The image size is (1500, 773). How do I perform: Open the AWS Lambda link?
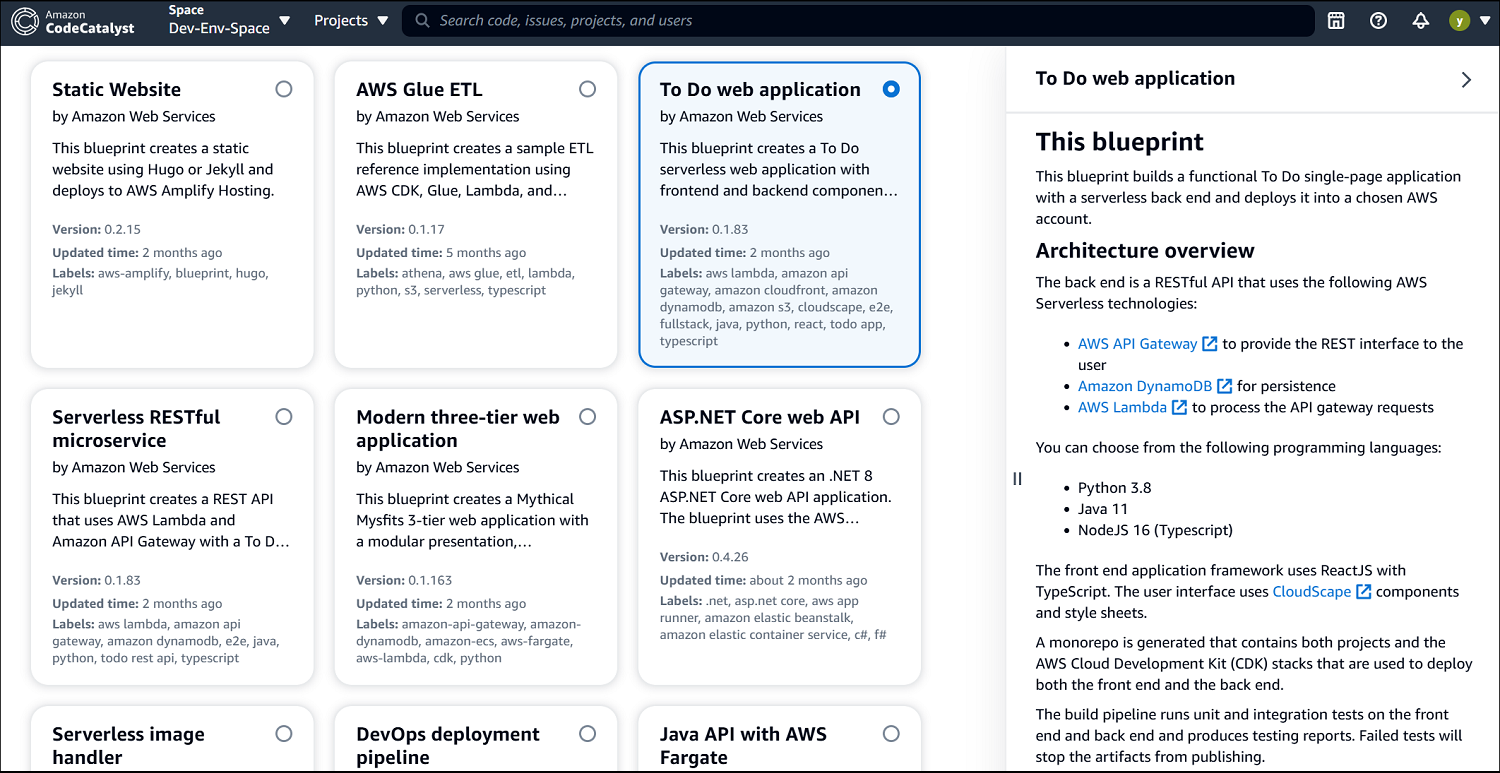click(x=1122, y=407)
